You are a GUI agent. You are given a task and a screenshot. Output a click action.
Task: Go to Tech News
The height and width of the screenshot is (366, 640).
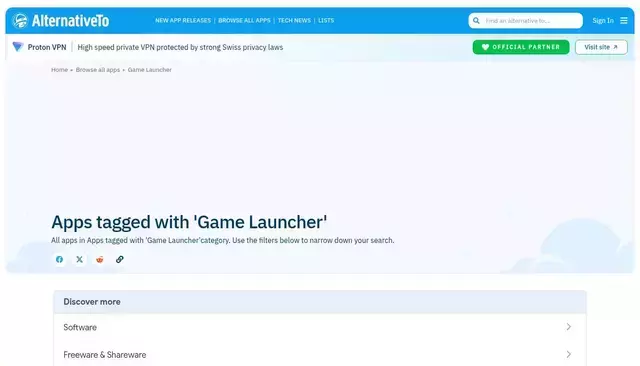click(x=294, y=20)
